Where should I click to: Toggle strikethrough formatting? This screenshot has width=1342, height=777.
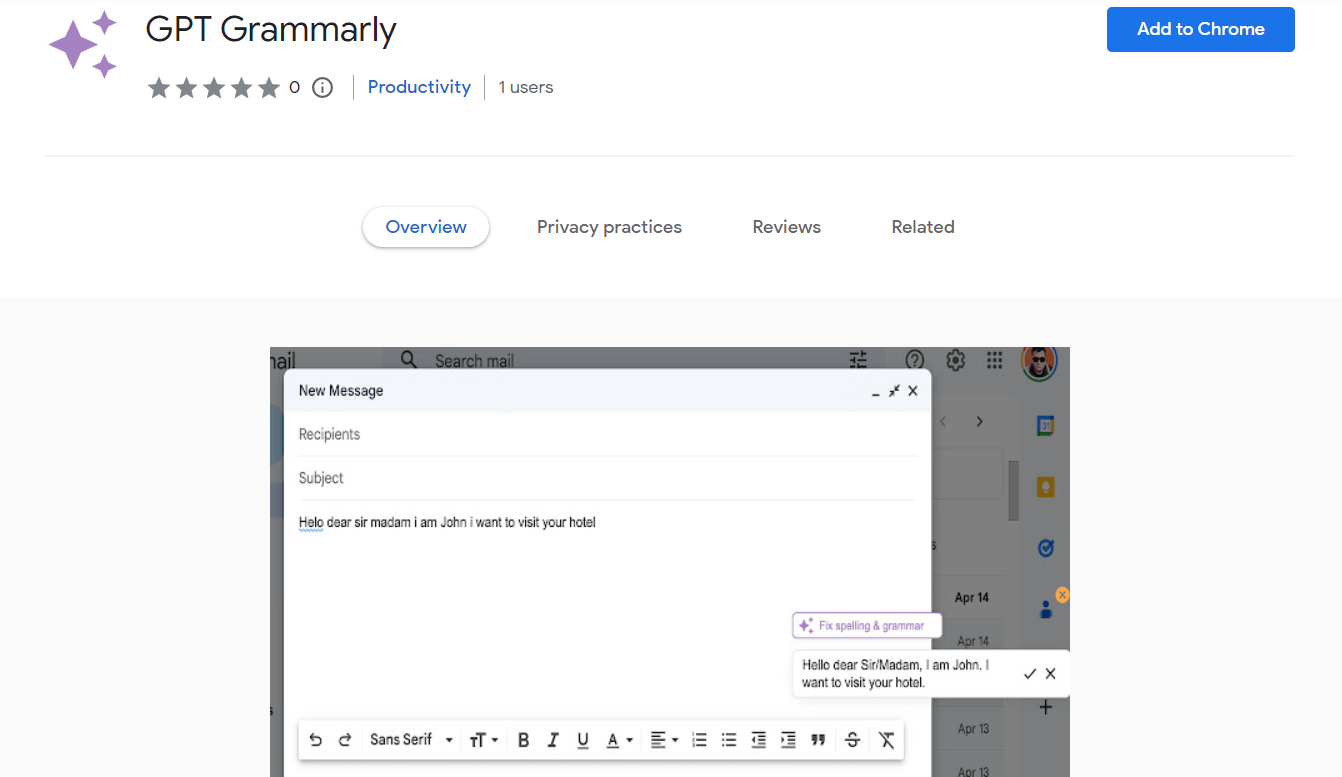pyautogui.click(x=853, y=740)
